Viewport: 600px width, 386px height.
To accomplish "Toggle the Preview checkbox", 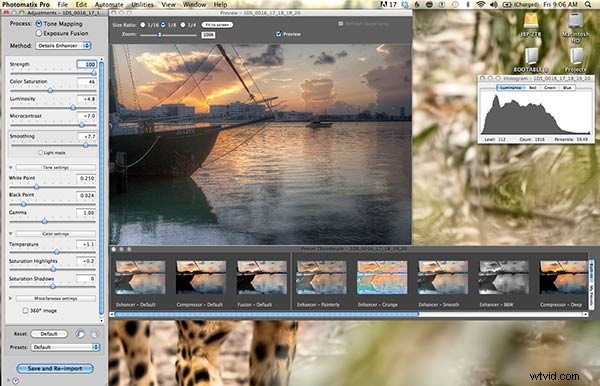I will click(x=279, y=34).
